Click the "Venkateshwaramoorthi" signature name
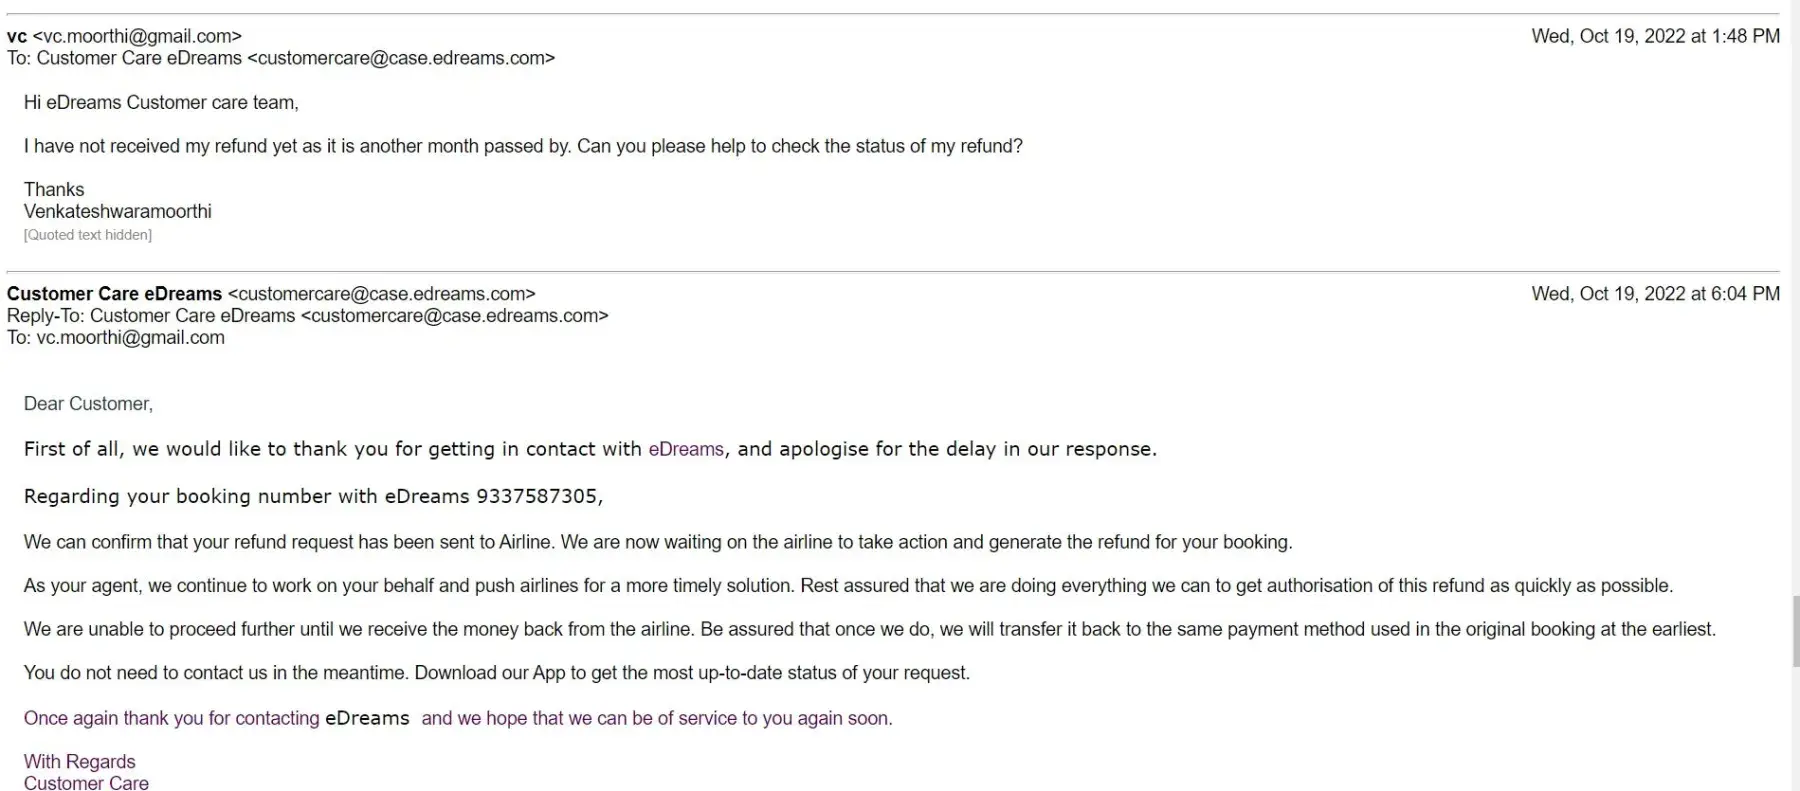Image resolution: width=1800 pixels, height=791 pixels. [x=118, y=212]
